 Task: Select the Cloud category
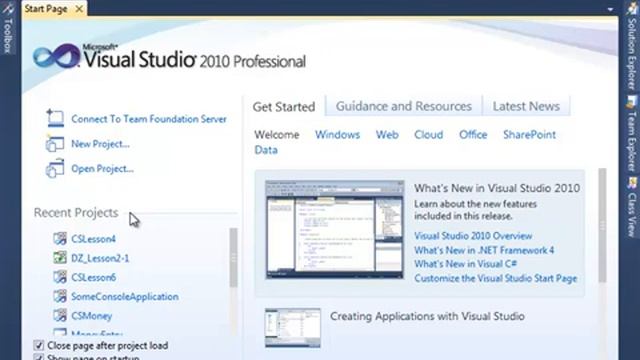click(429, 135)
